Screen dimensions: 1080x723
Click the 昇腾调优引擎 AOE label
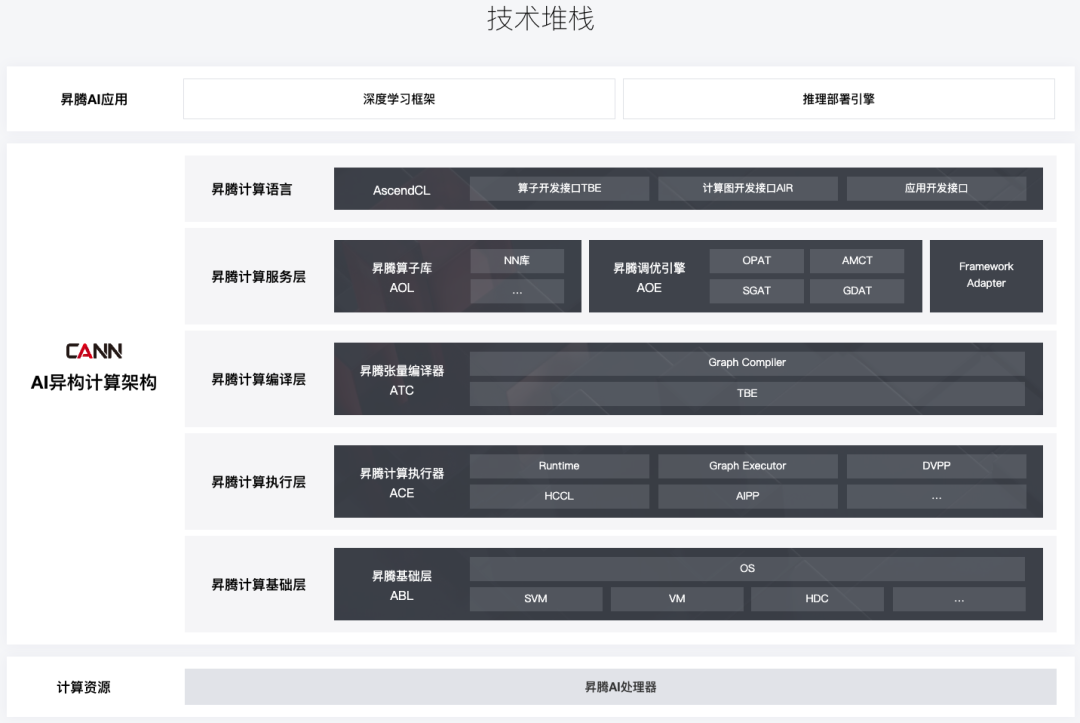(649, 277)
